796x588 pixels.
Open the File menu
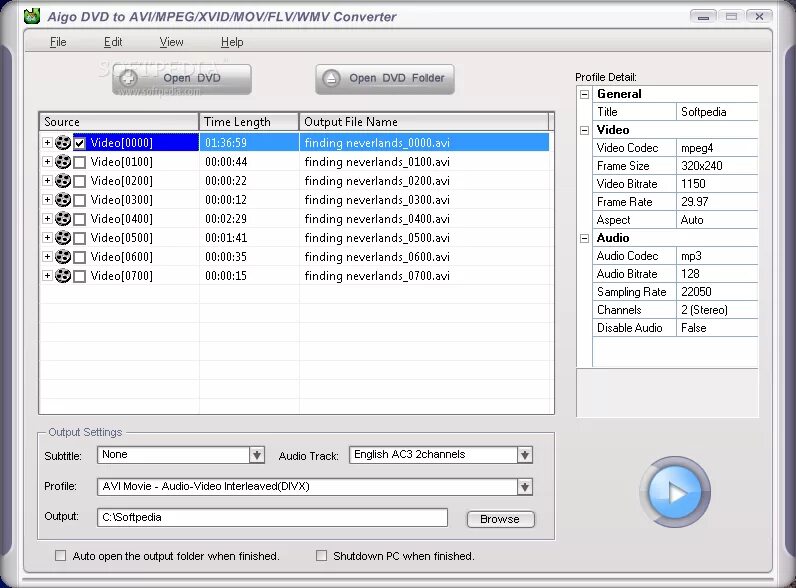coord(58,42)
